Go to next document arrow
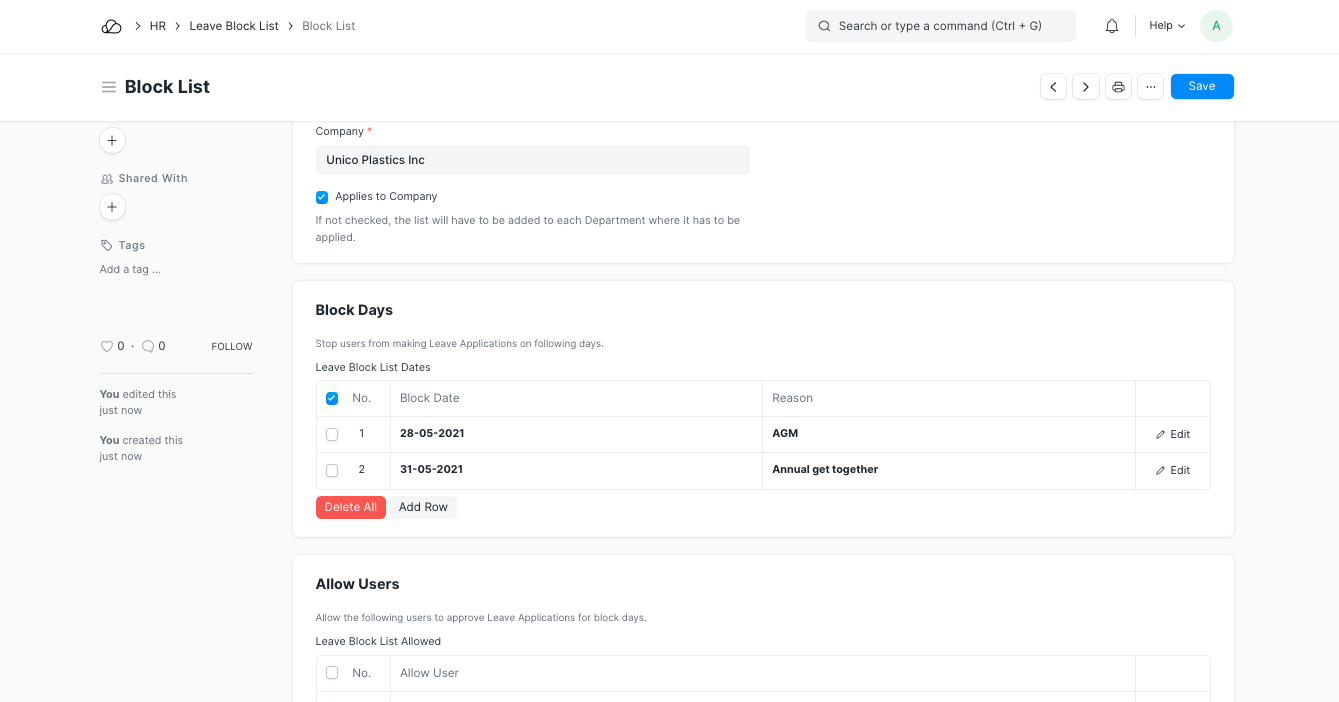Screen dimensions: 1339x702 pyautogui.click(x=1086, y=87)
